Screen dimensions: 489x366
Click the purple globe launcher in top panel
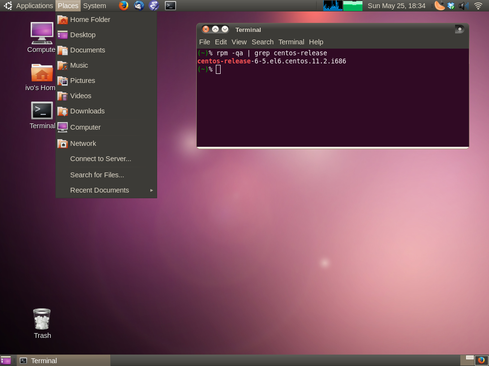(x=154, y=6)
